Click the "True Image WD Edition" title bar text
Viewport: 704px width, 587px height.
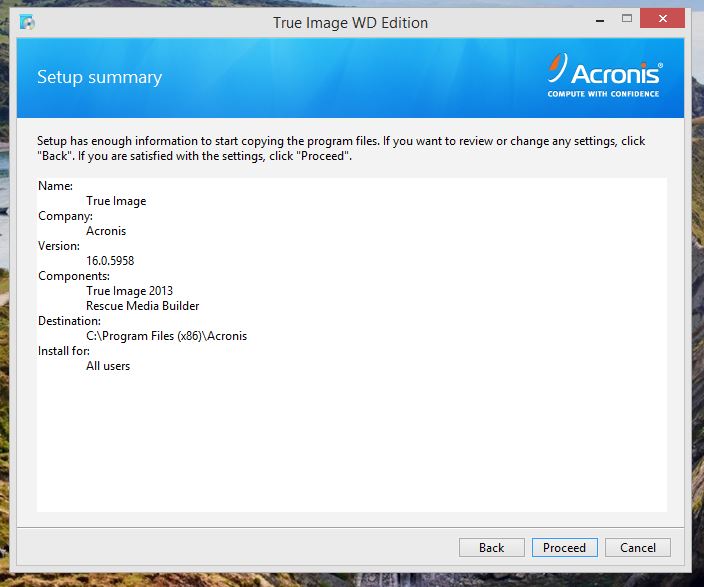pos(350,21)
